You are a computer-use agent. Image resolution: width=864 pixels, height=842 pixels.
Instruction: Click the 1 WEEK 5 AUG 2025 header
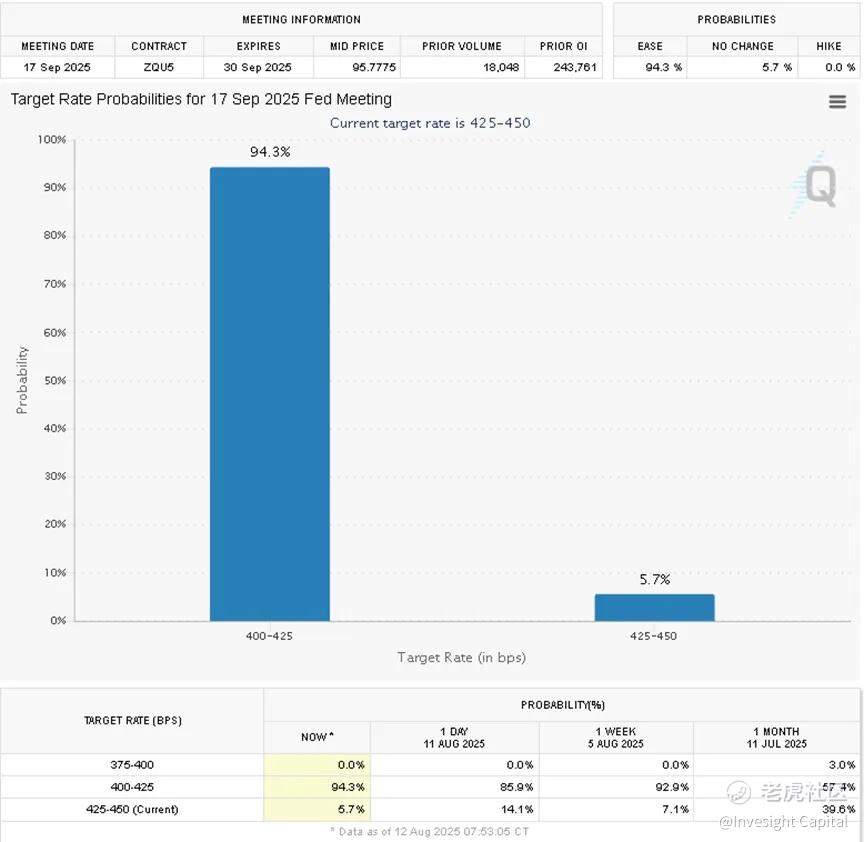point(615,737)
